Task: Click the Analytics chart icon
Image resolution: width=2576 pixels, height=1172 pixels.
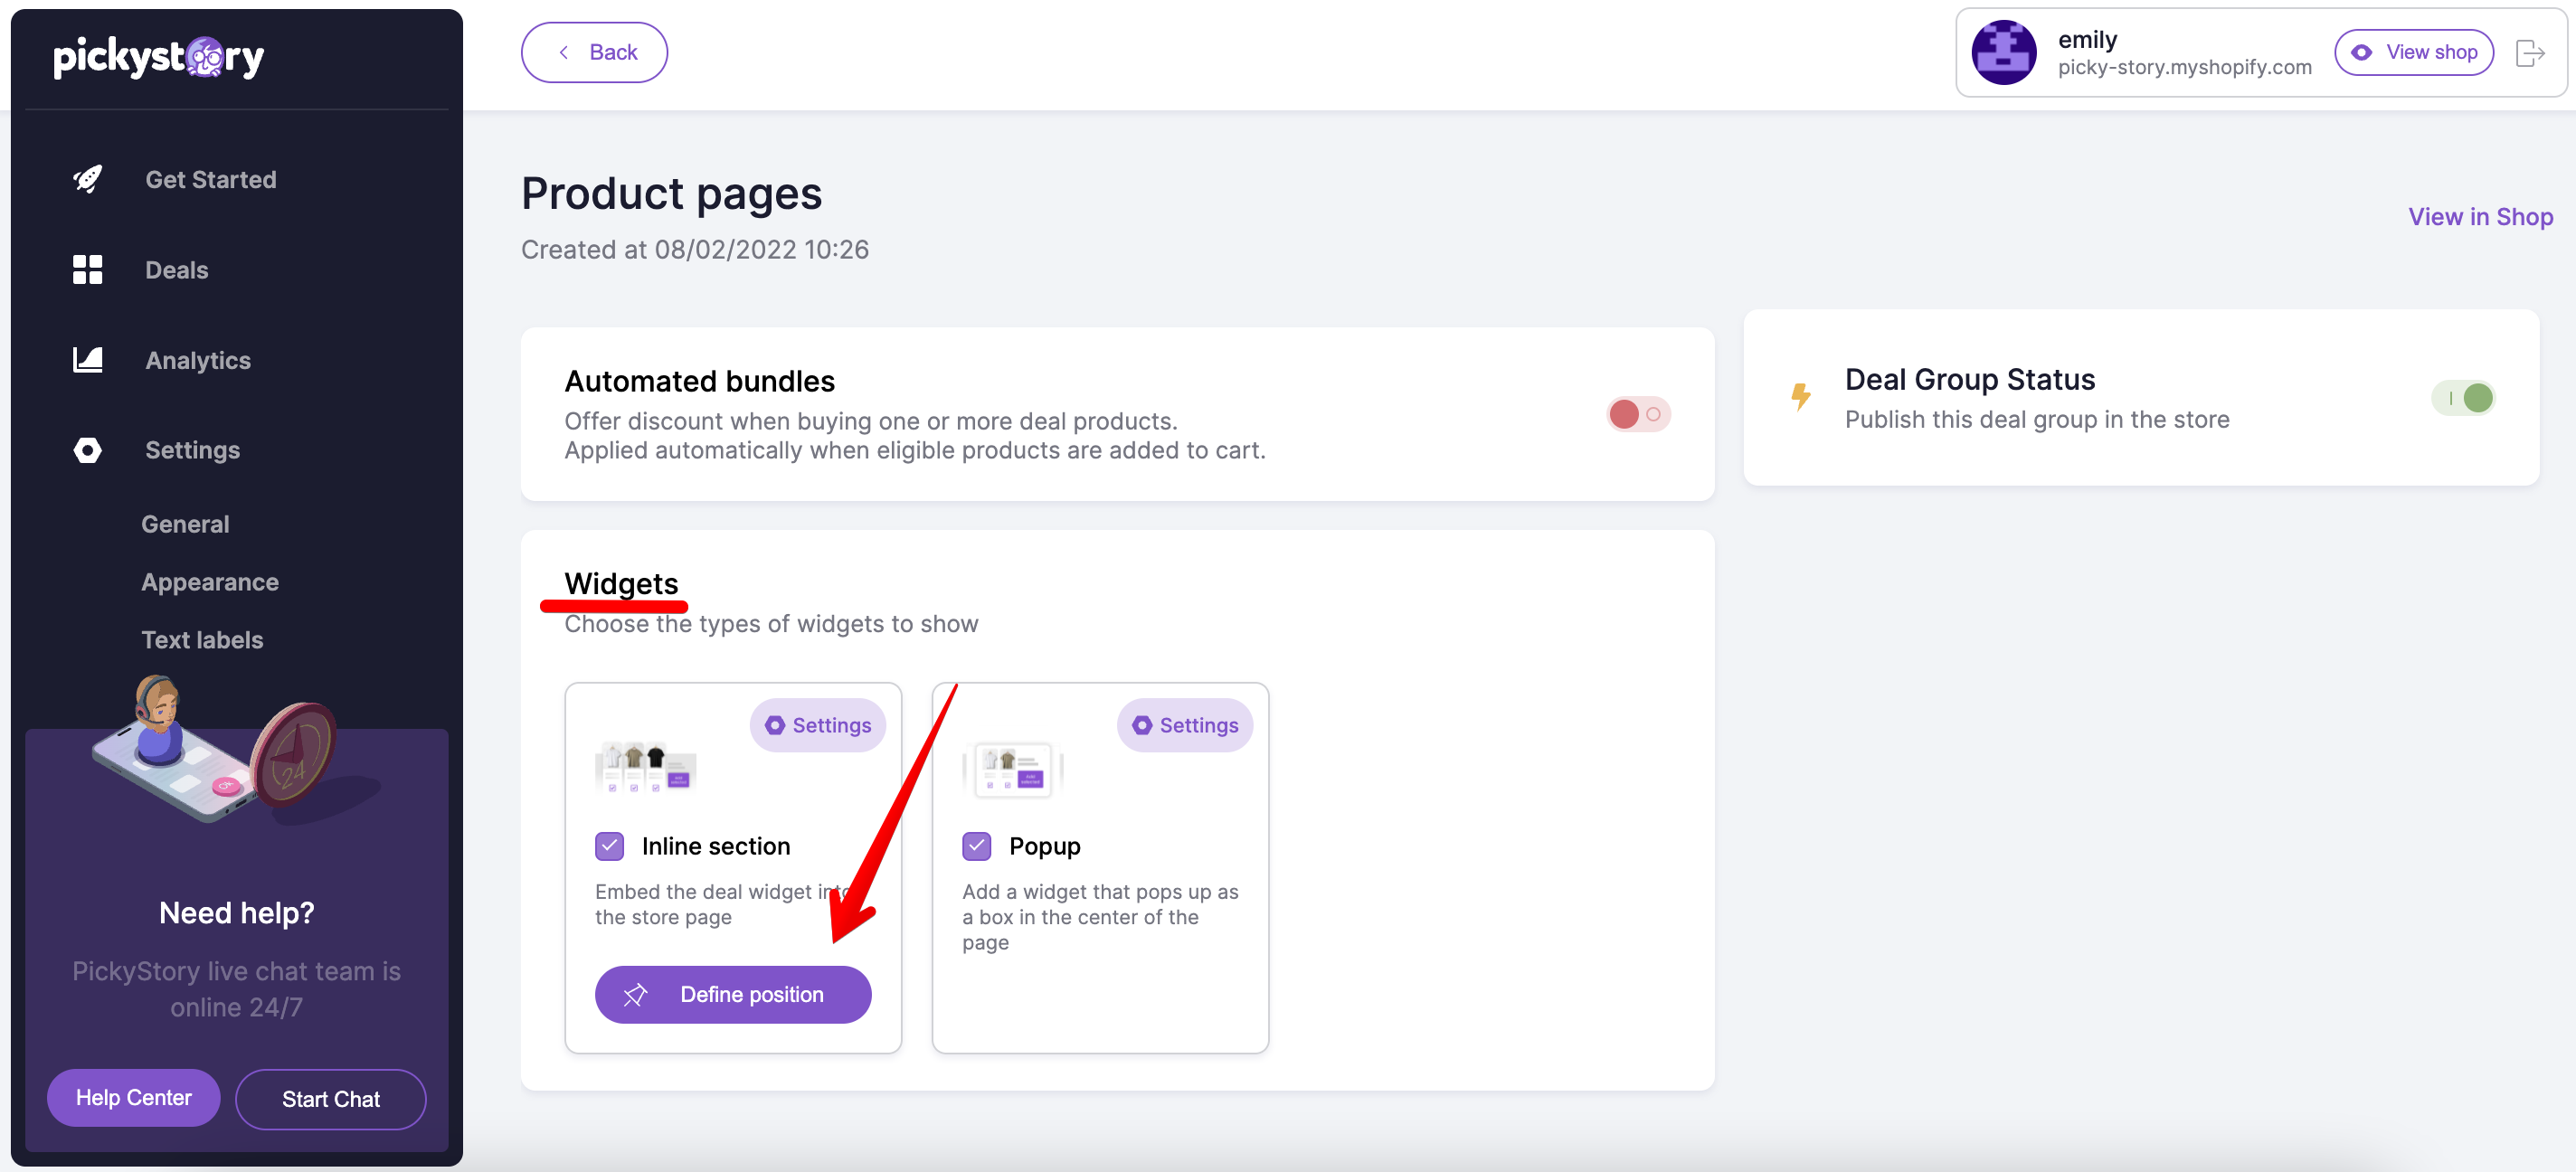Action: [88, 360]
